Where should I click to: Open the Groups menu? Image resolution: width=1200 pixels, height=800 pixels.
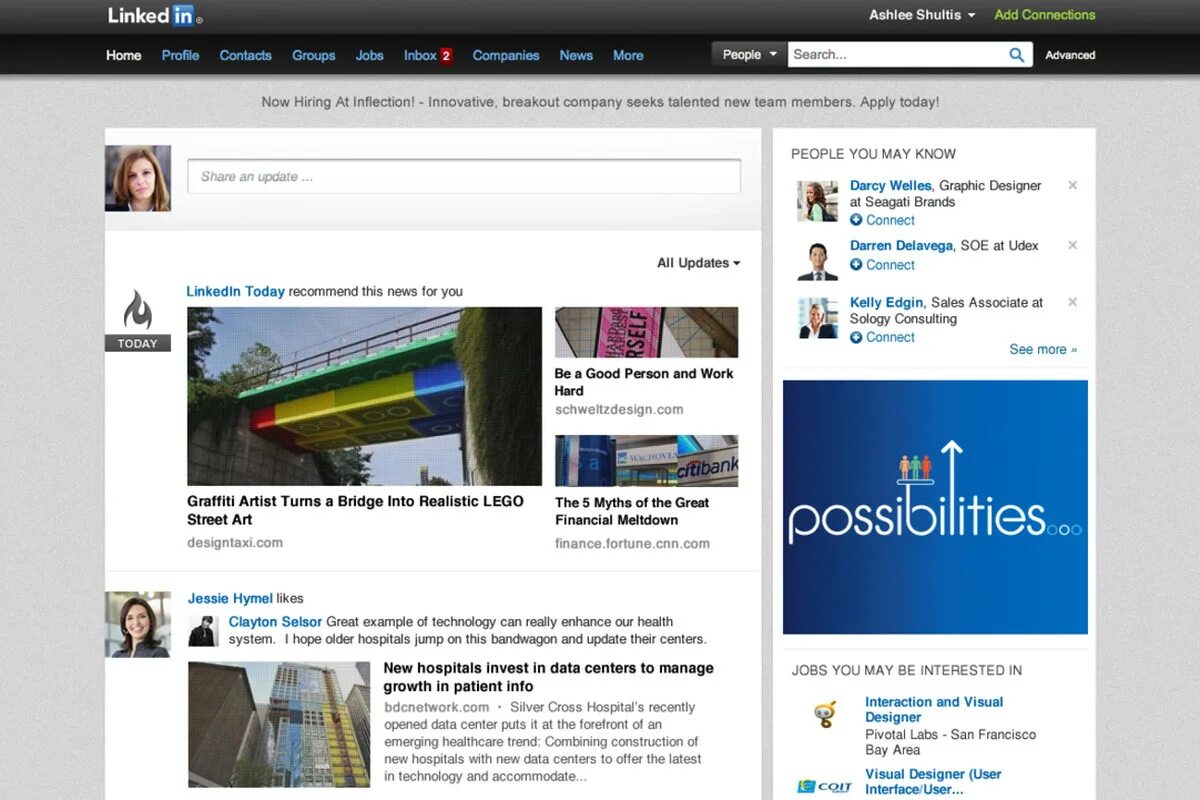313,55
